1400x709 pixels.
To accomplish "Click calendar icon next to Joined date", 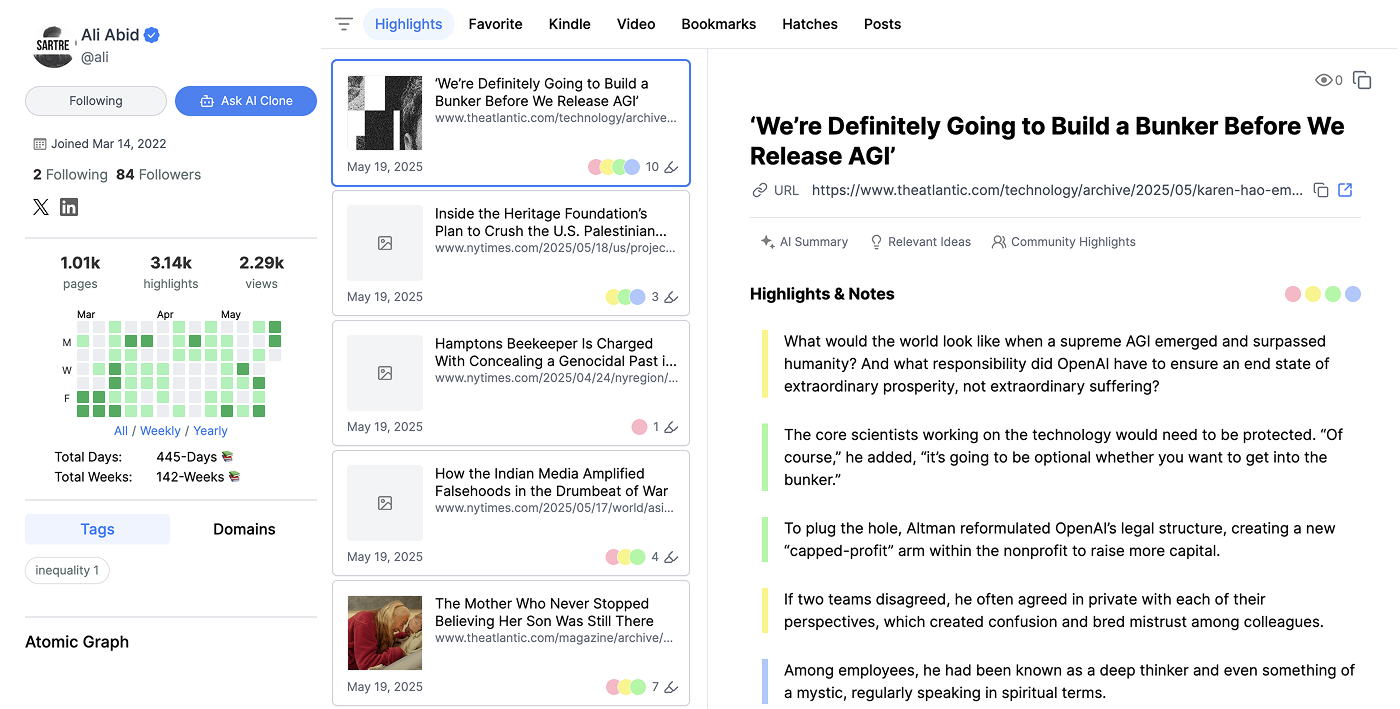I will click(x=40, y=144).
